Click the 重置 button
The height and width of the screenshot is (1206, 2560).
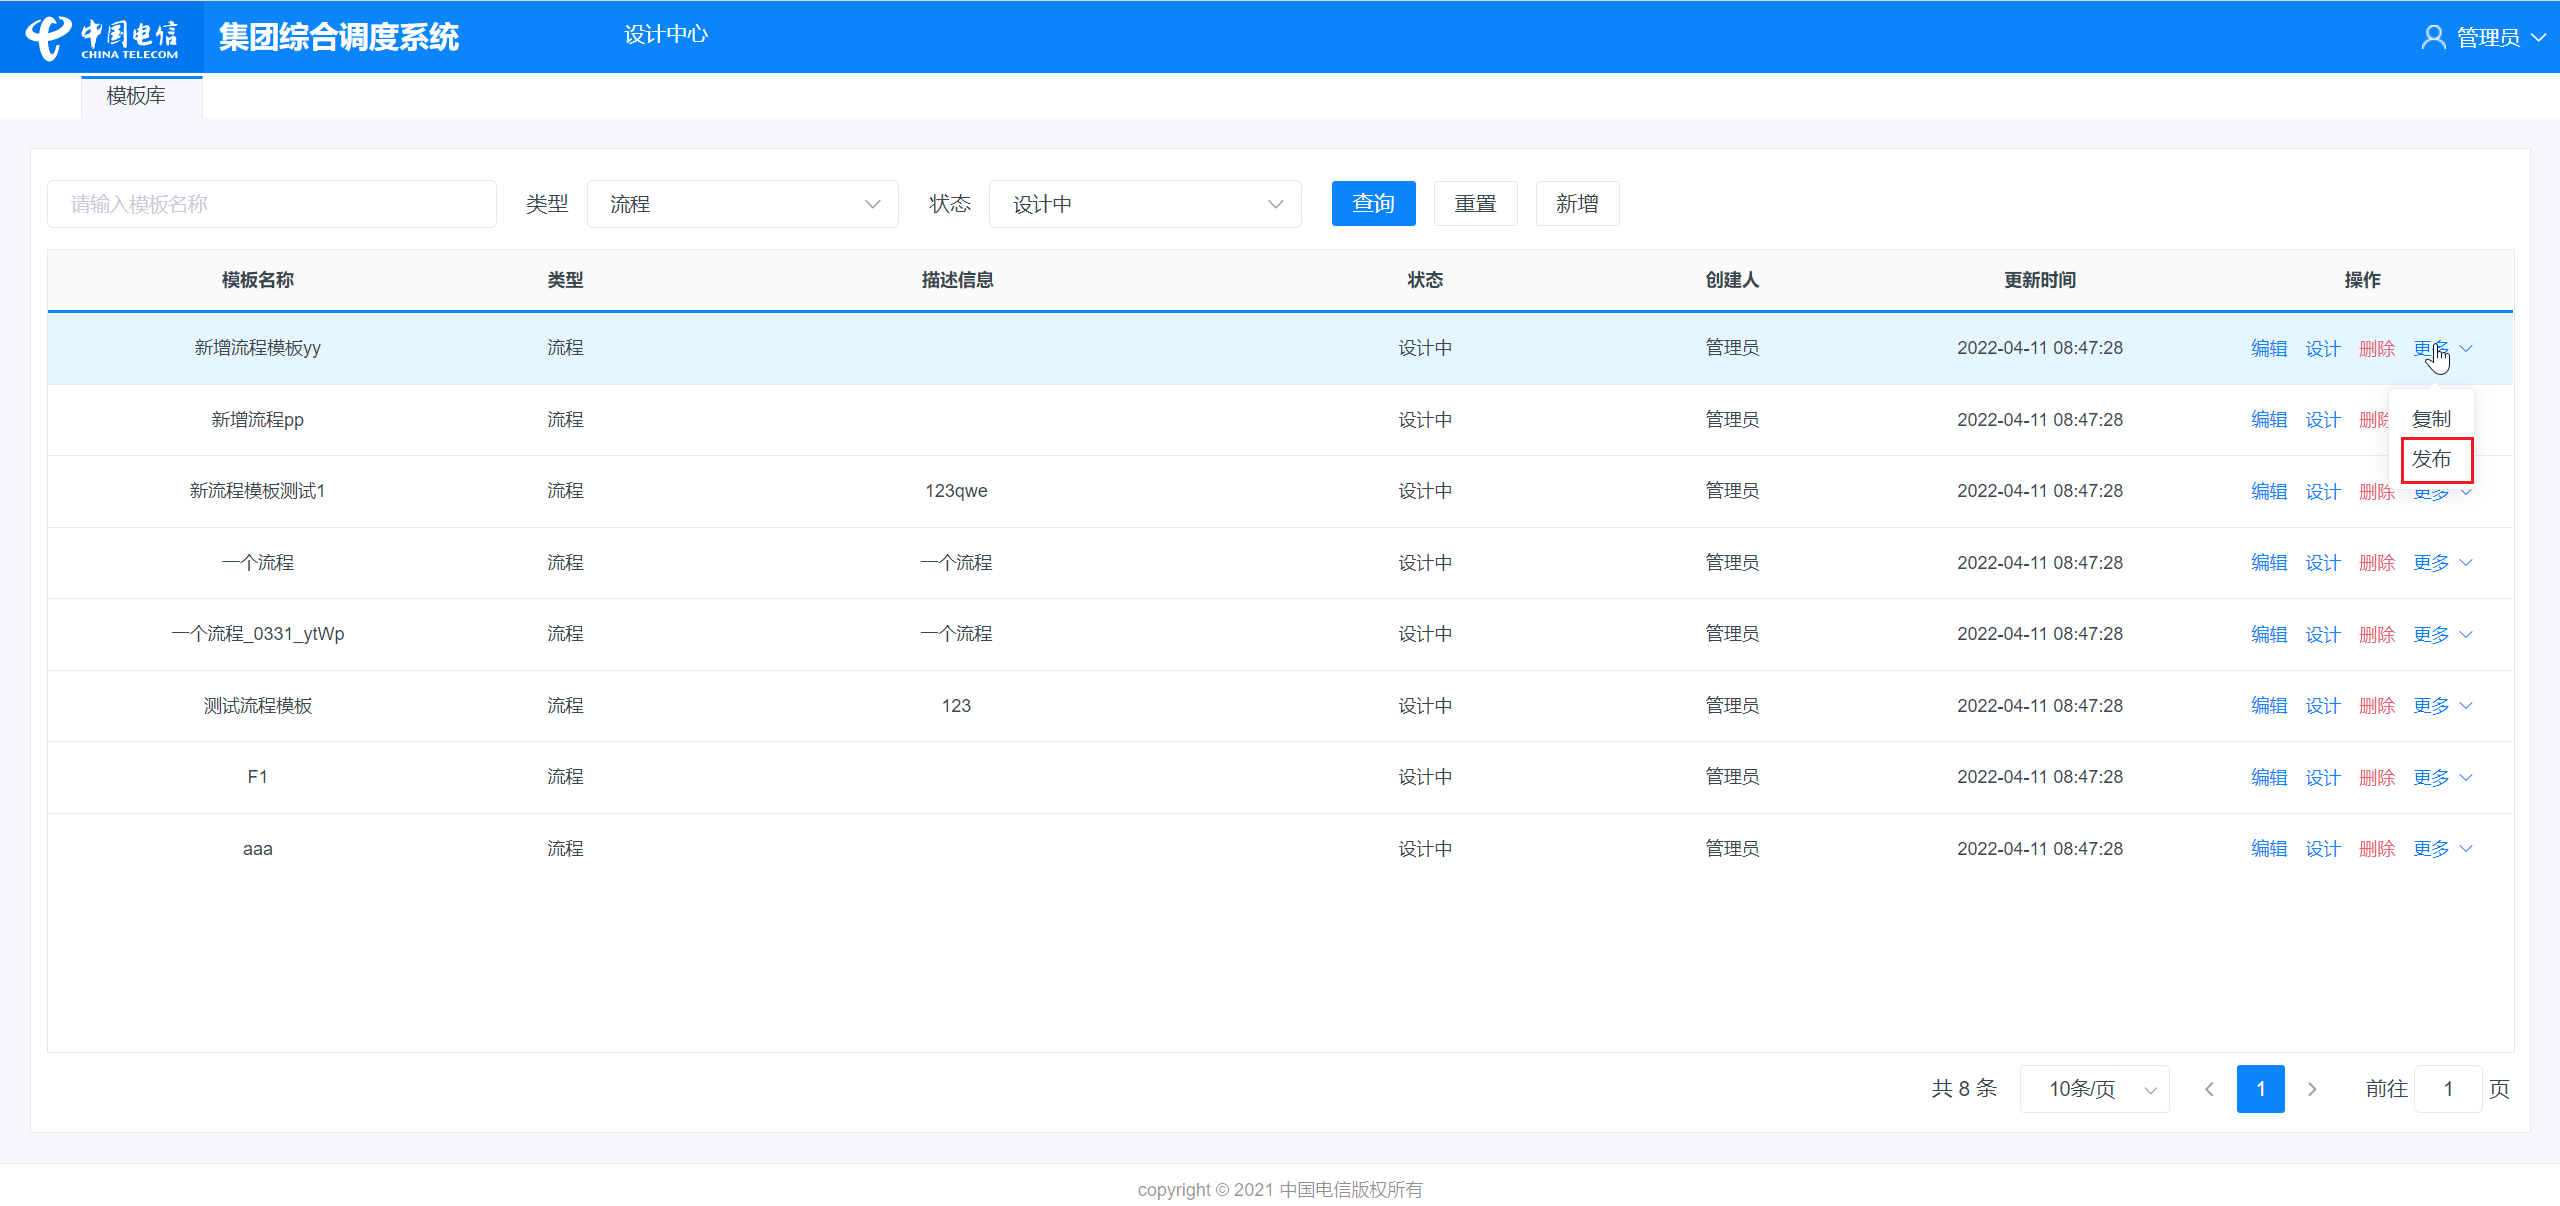[x=1475, y=204]
